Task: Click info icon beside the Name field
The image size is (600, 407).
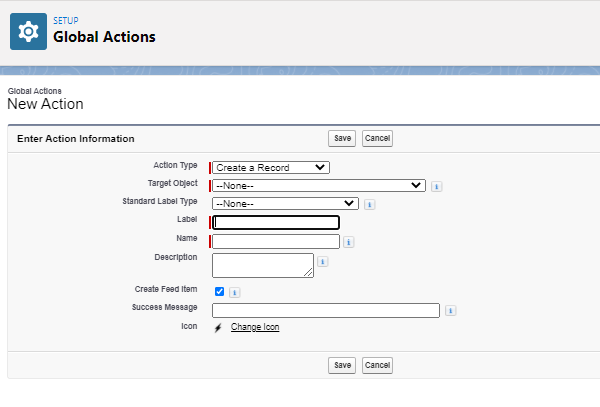Action: pyautogui.click(x=349, y=242)
